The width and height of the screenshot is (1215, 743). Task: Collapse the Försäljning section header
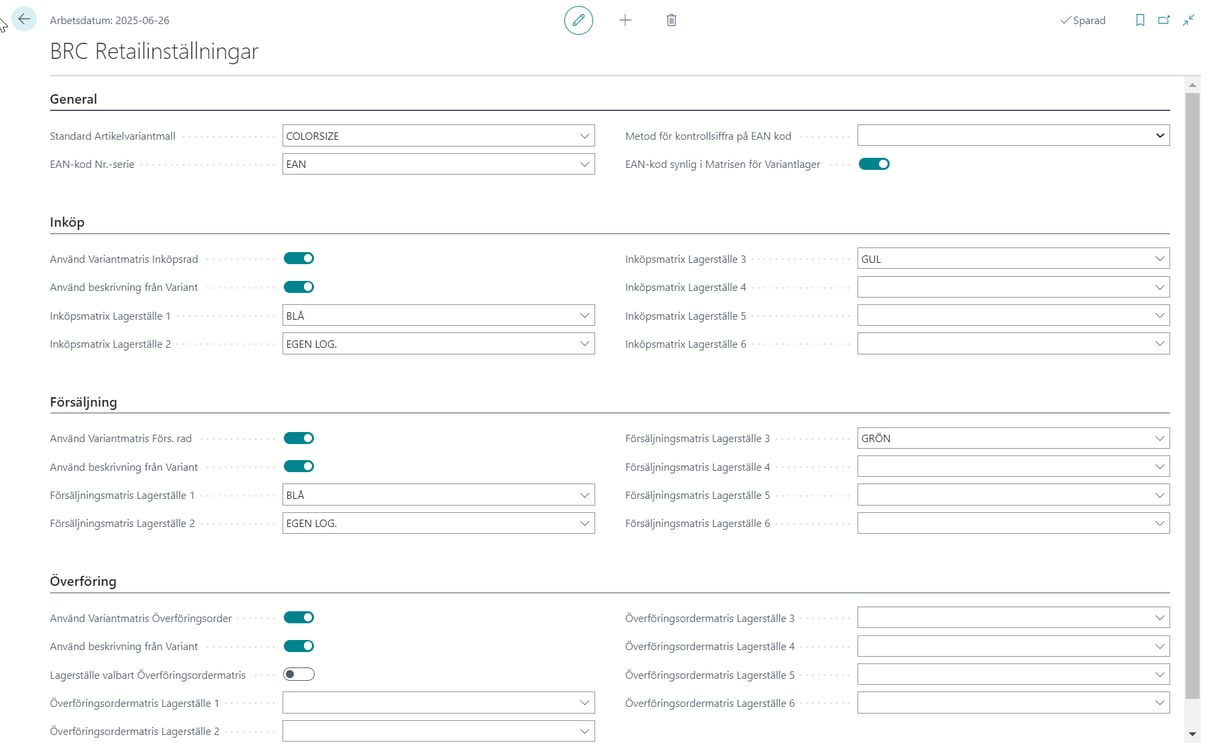click(84, 402)
